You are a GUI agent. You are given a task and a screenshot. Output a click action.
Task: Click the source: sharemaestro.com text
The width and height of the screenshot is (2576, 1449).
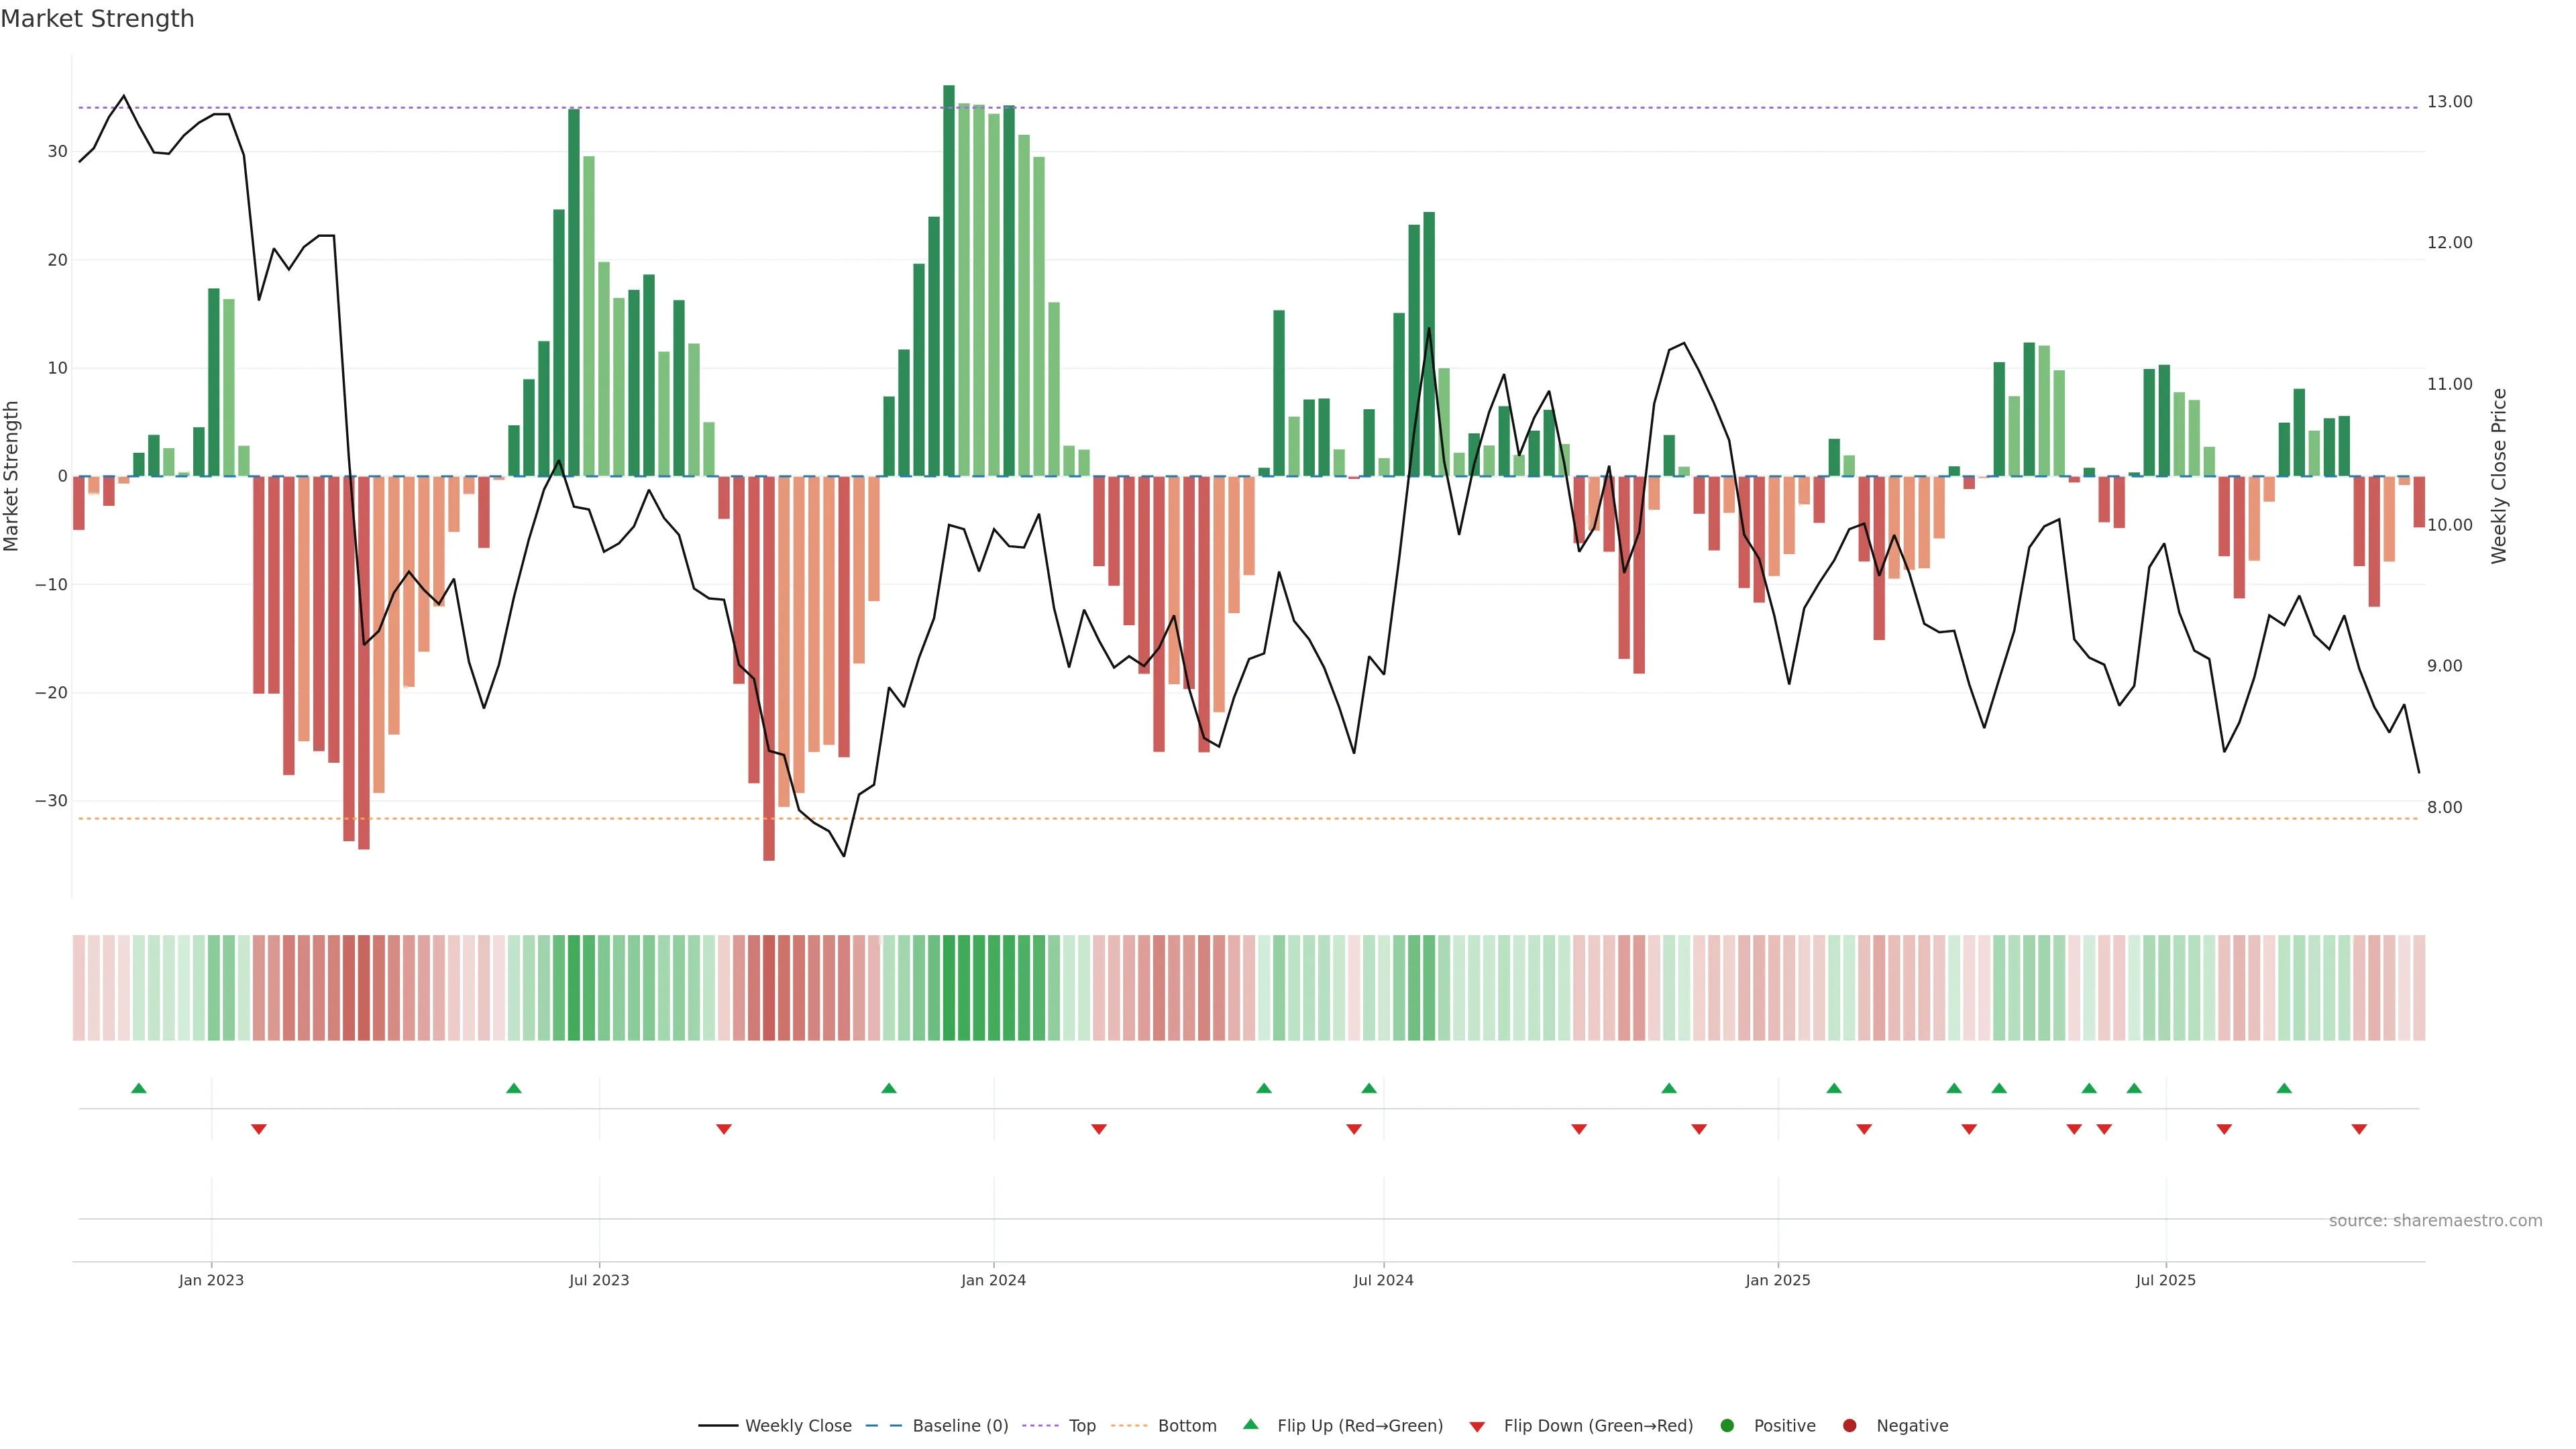click(2435, 1220)
